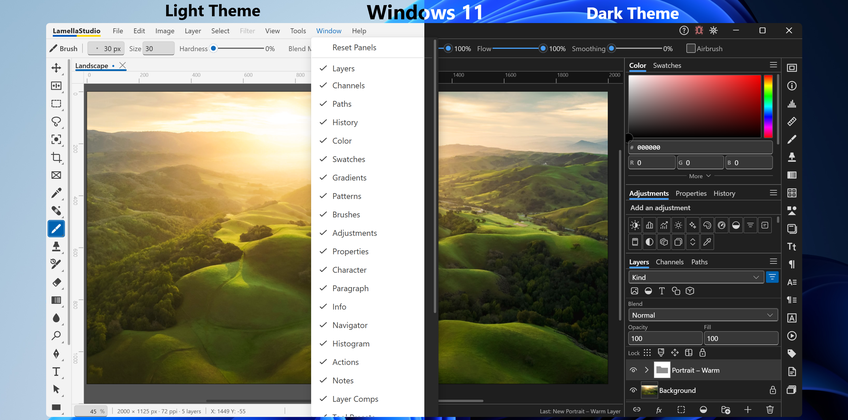Select the Healing bandage tool

tap(56, 211)
